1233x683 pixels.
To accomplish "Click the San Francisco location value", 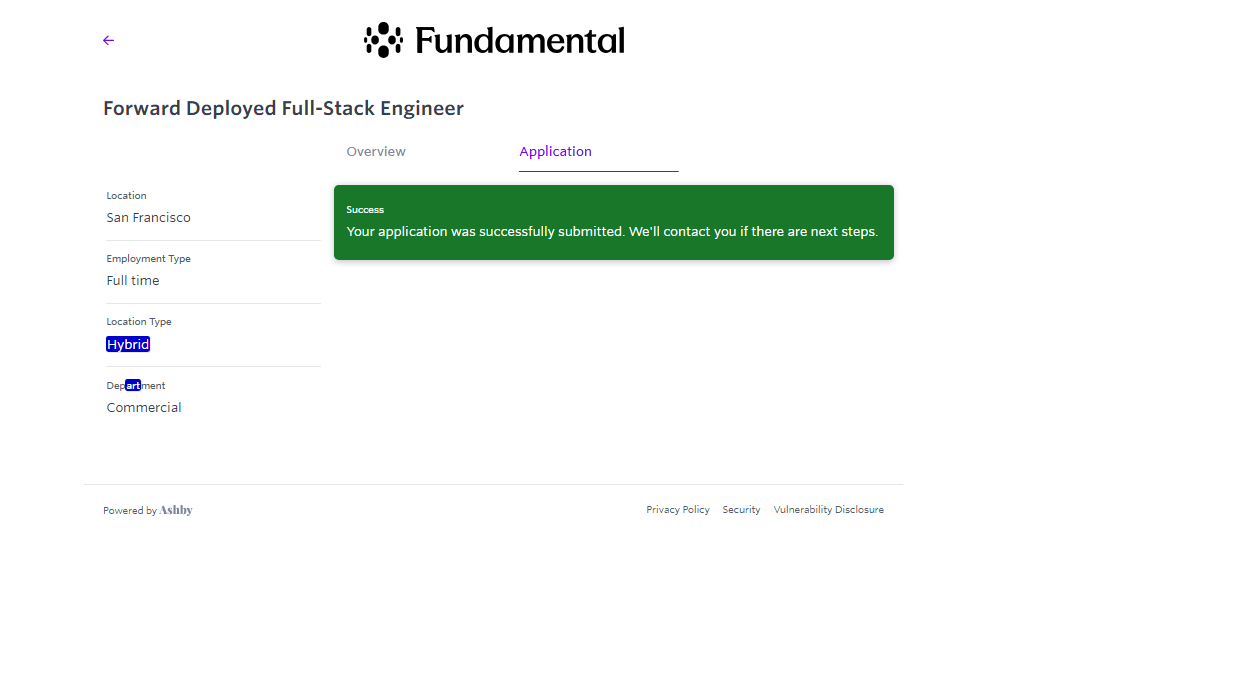I will 149,218.
